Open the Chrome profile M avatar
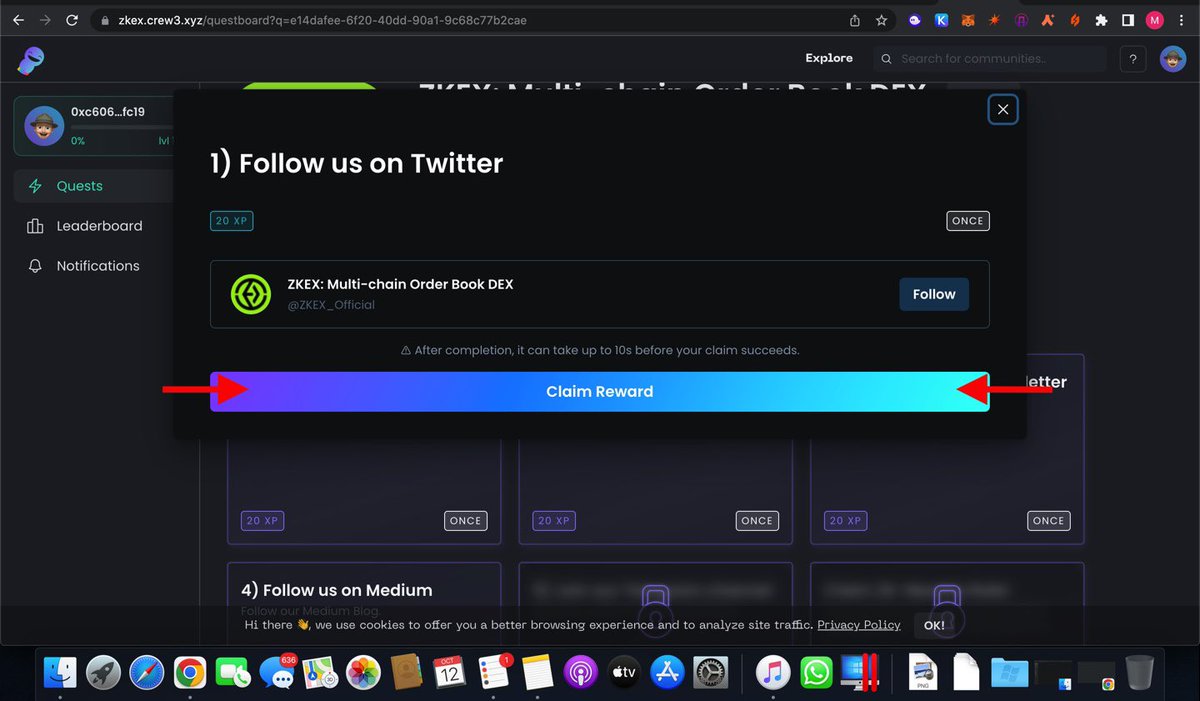Viewport: 1200px width, 701px height. 1155,20
